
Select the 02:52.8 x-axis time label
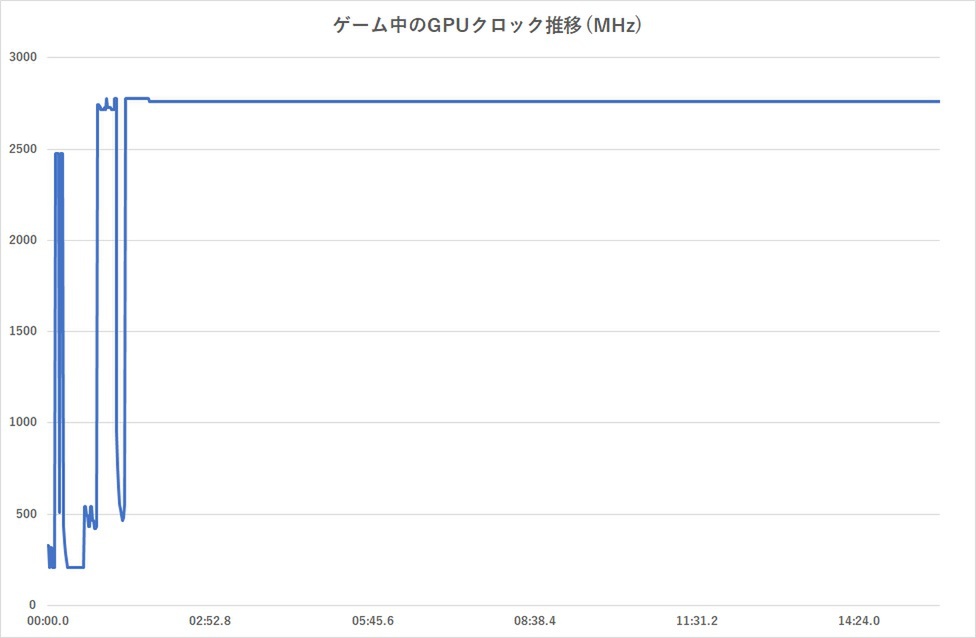[x=210, y=621]
